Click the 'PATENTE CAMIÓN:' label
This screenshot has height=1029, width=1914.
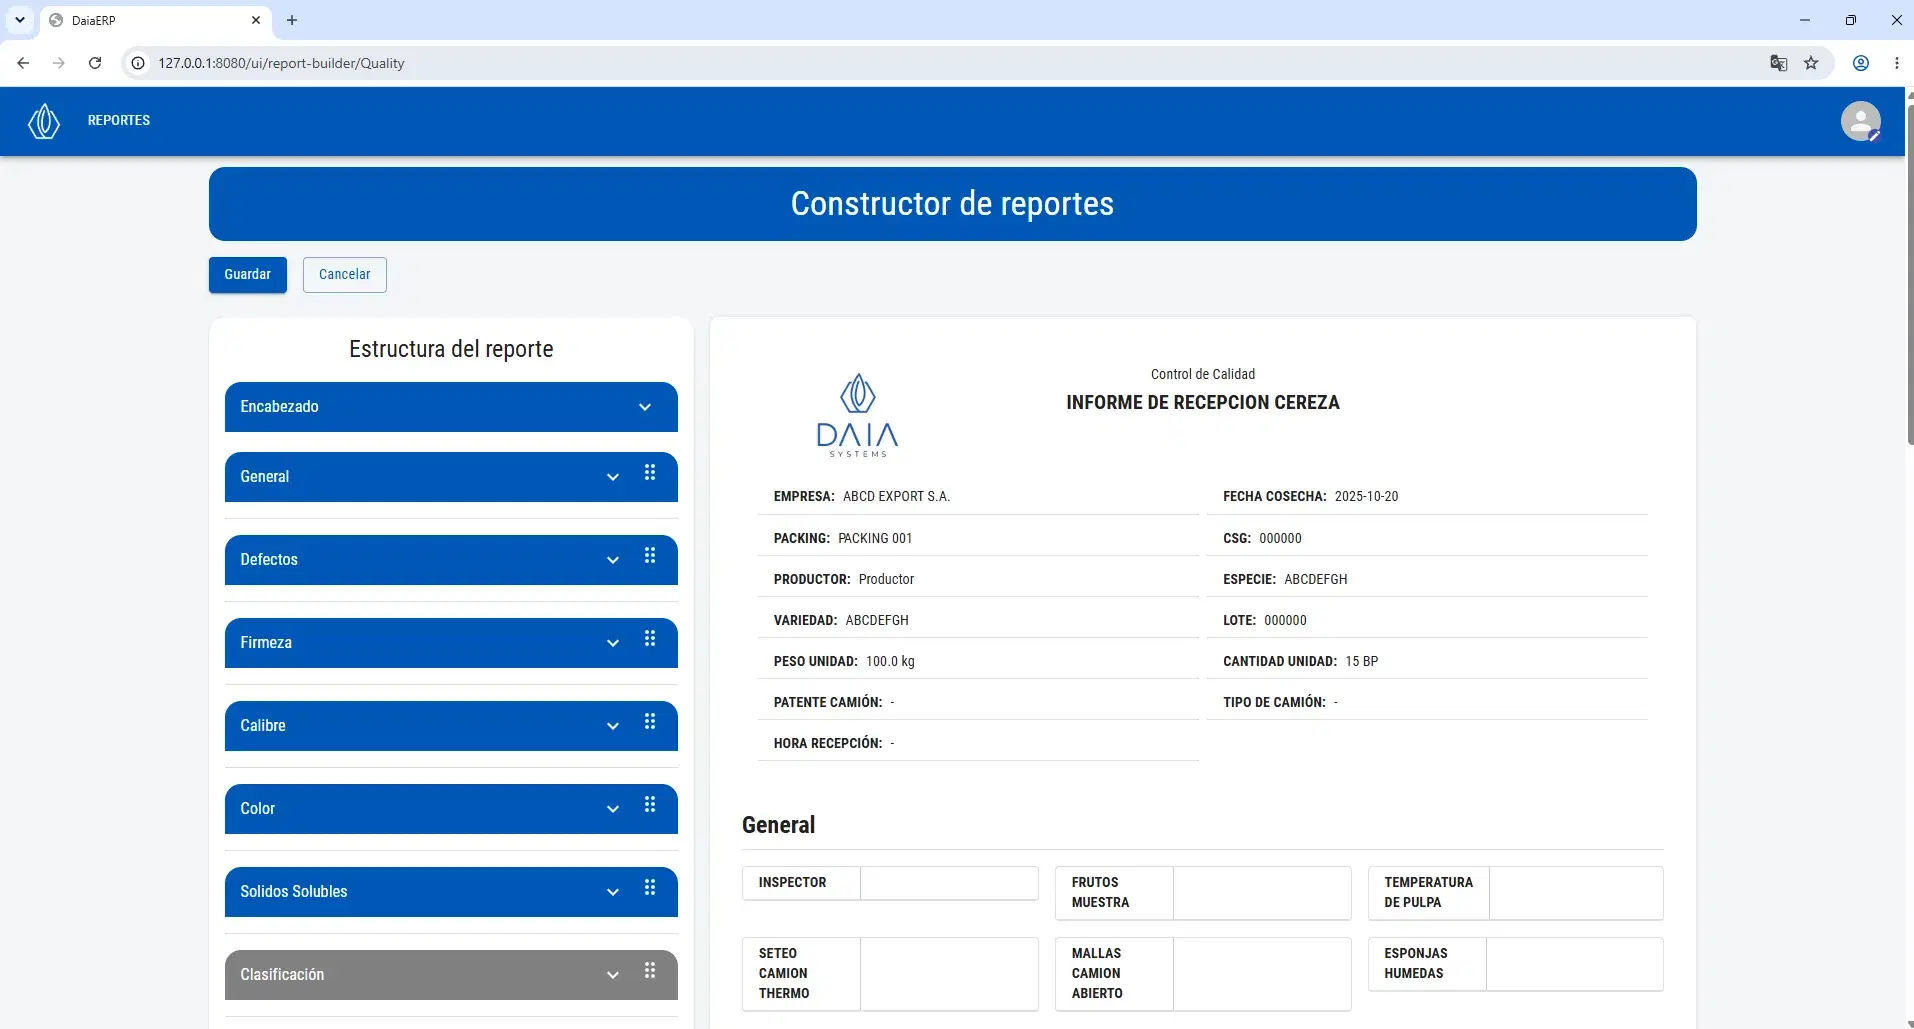828,703
